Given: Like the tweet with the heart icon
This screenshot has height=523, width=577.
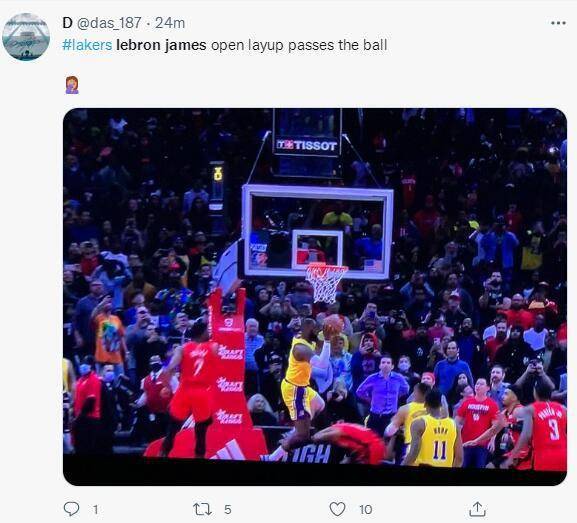Looking at the screenshot, I should (x=337, y=509).
